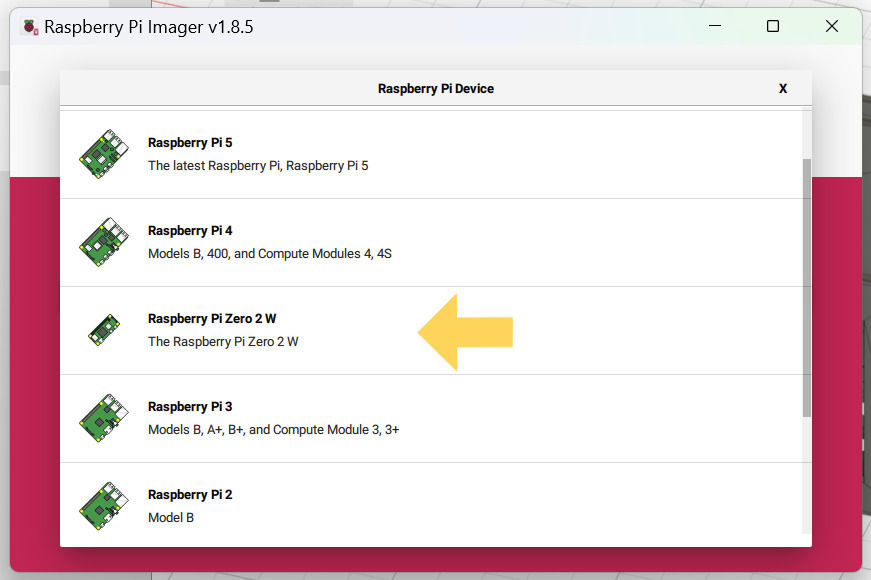Click the Raspberry Pi Imager v1.8.5 window title
The width and height of the screenshot is (871, 580).
149,27
